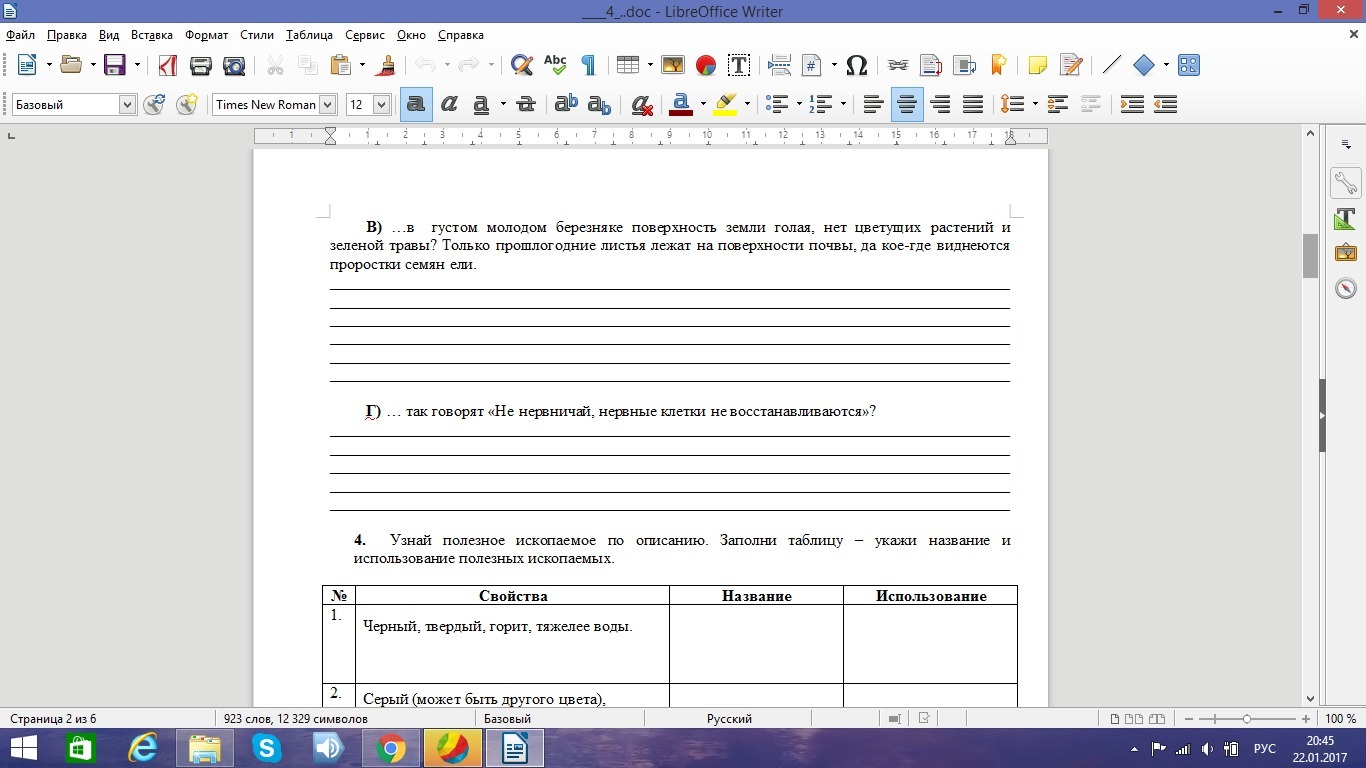
Task: Expand the Times New Roman font dropdown
Action: [327, 105]
